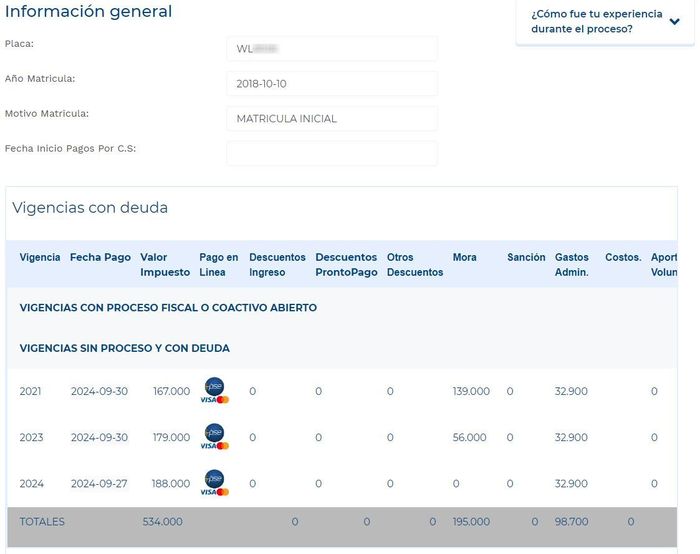The height and width of the screenshot is (554, 700).
Task: Click the Descuentos ProntoPago column header
Action: click(346, 265)
